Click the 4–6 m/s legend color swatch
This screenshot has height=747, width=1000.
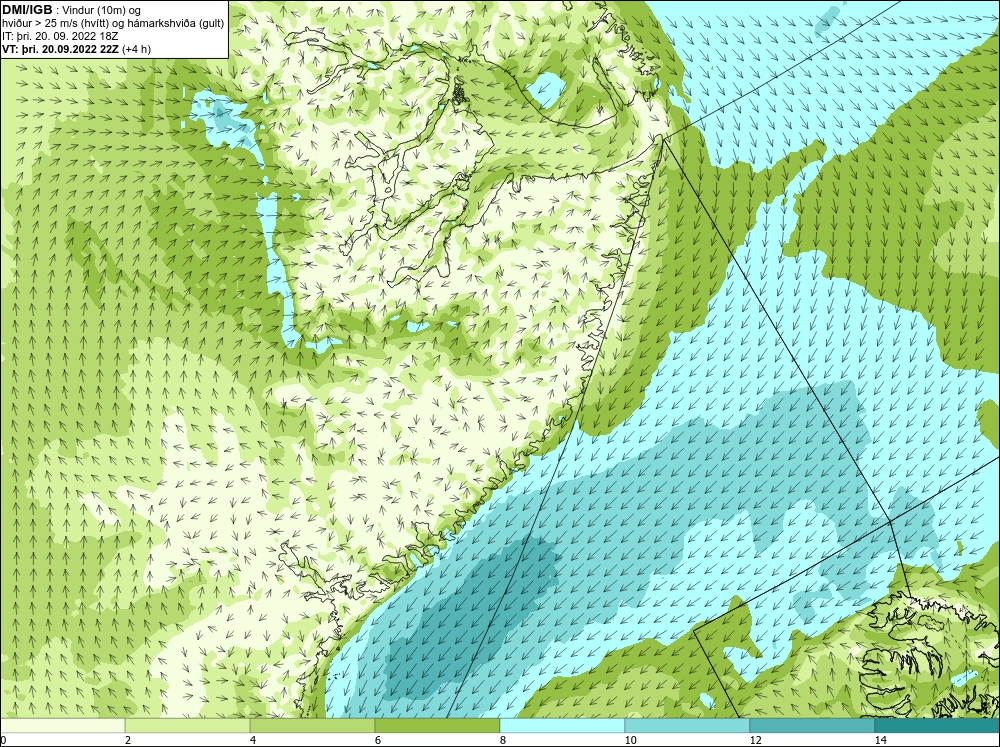coord(312,725)
